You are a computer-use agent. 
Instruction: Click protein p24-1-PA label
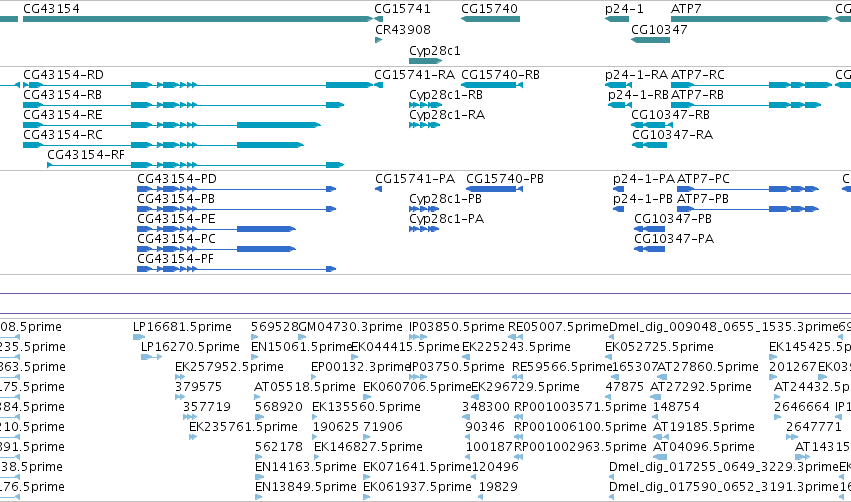(x=644, y=179)
